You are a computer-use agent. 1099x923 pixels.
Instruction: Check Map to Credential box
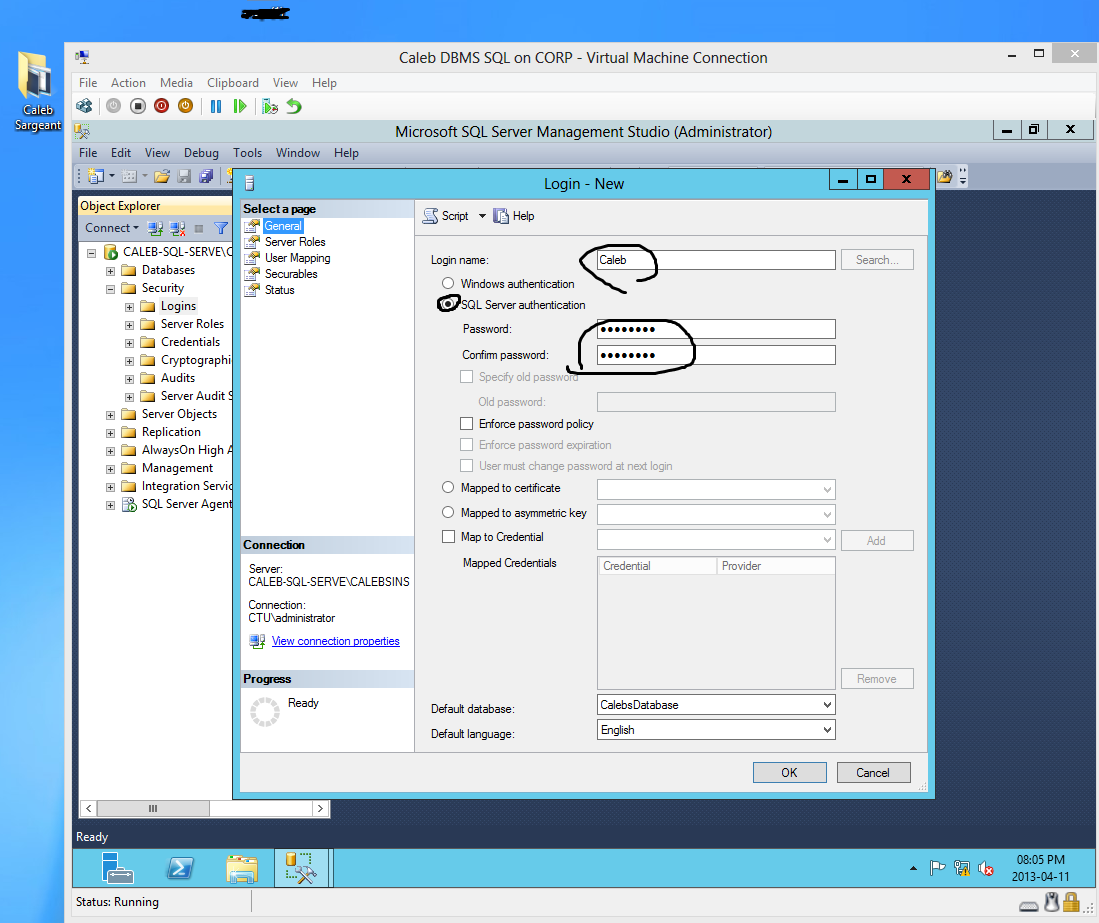(x=449, y=537)
